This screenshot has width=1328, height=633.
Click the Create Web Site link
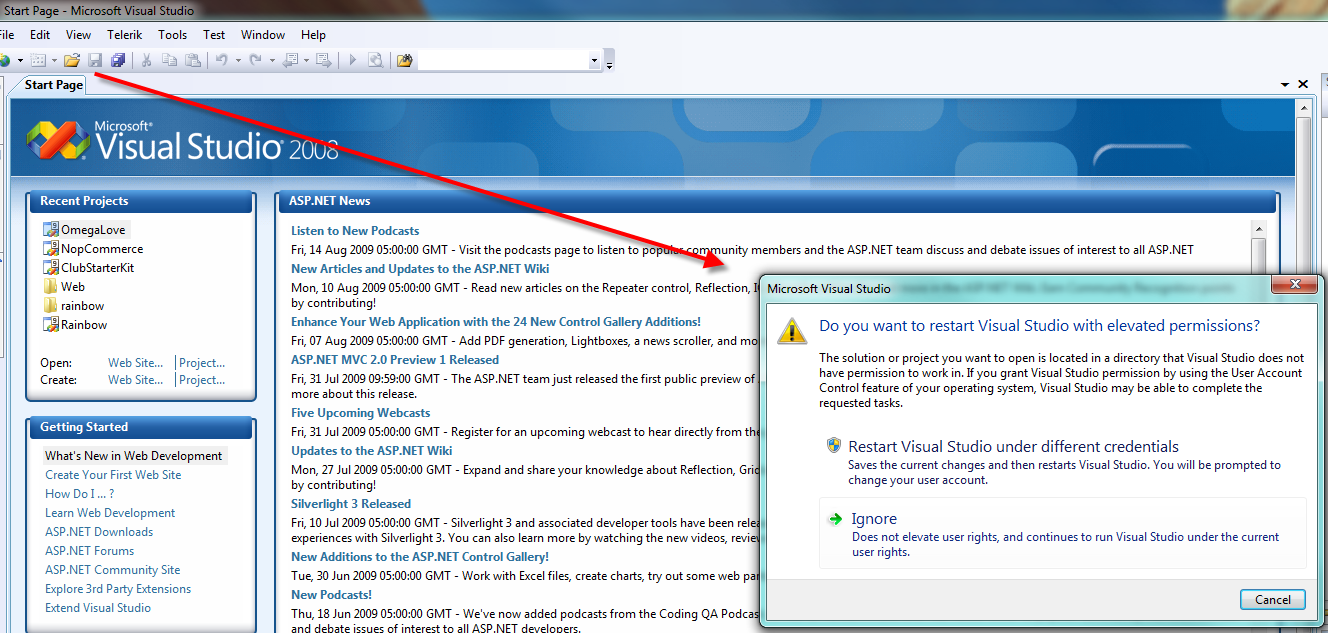(x=135, y=380)
